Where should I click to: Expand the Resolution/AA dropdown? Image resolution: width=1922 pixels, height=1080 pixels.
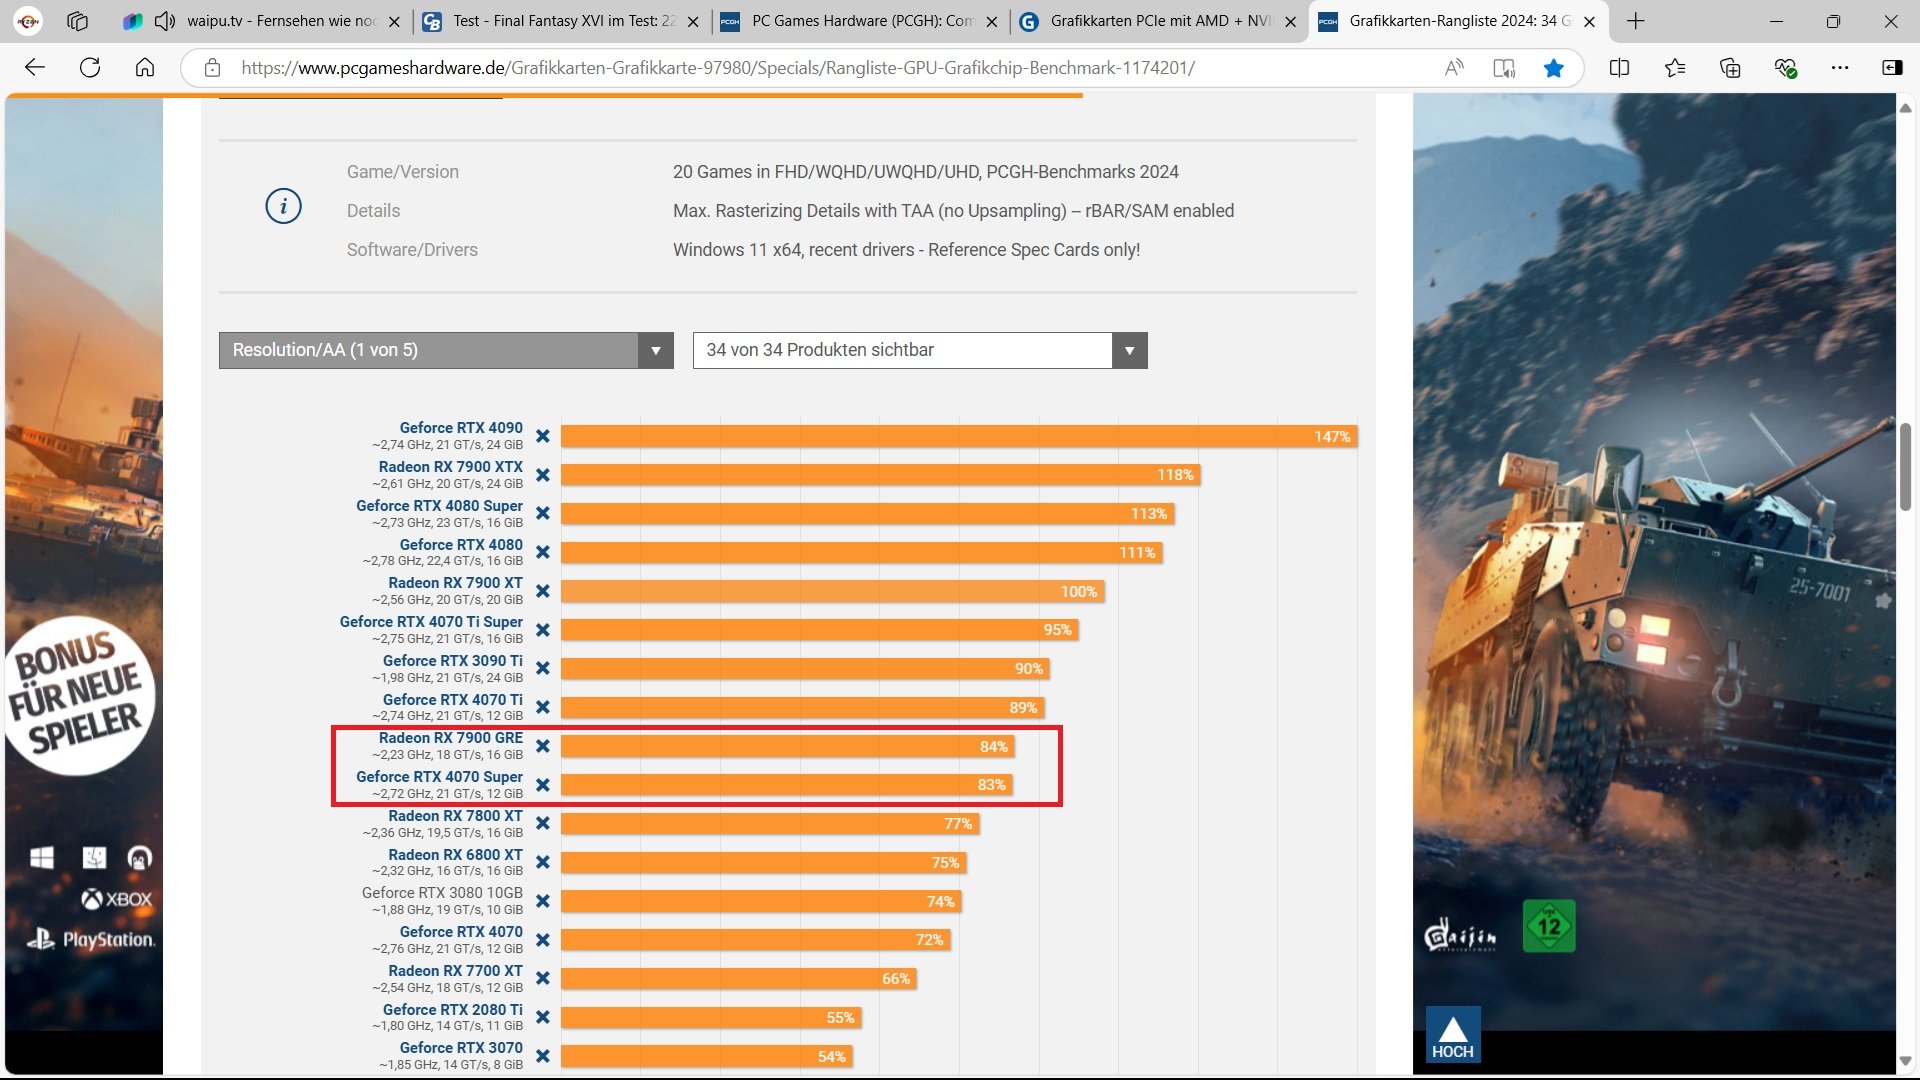445,350
